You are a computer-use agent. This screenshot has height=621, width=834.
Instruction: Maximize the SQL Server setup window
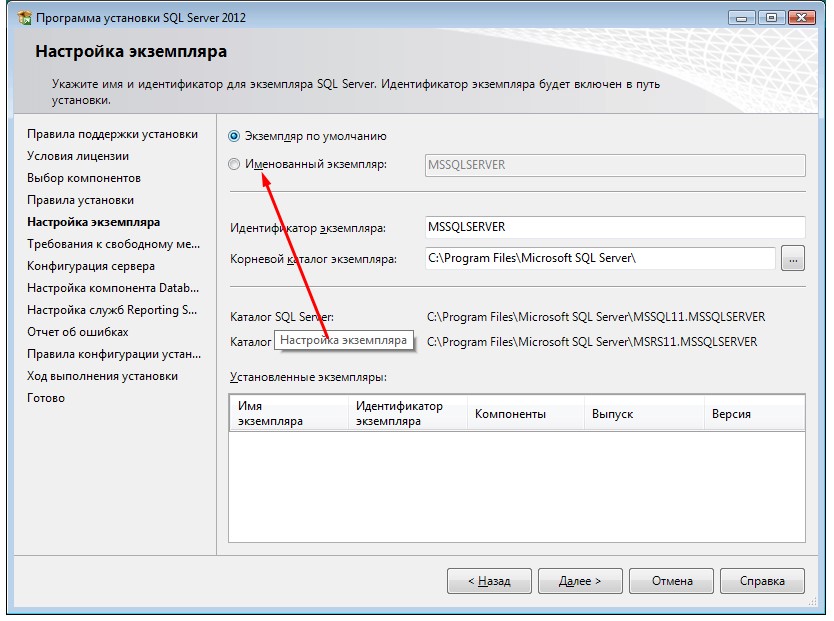coord(771,18)
